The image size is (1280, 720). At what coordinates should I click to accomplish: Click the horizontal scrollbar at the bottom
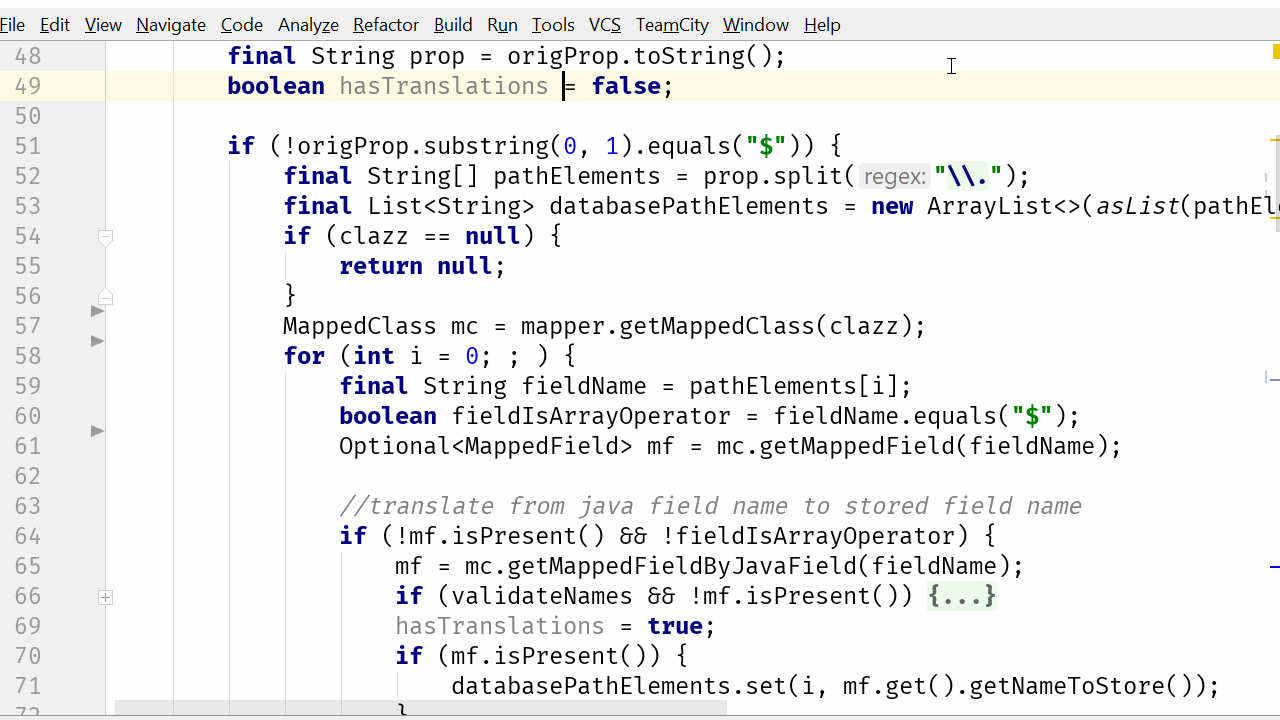420,707
